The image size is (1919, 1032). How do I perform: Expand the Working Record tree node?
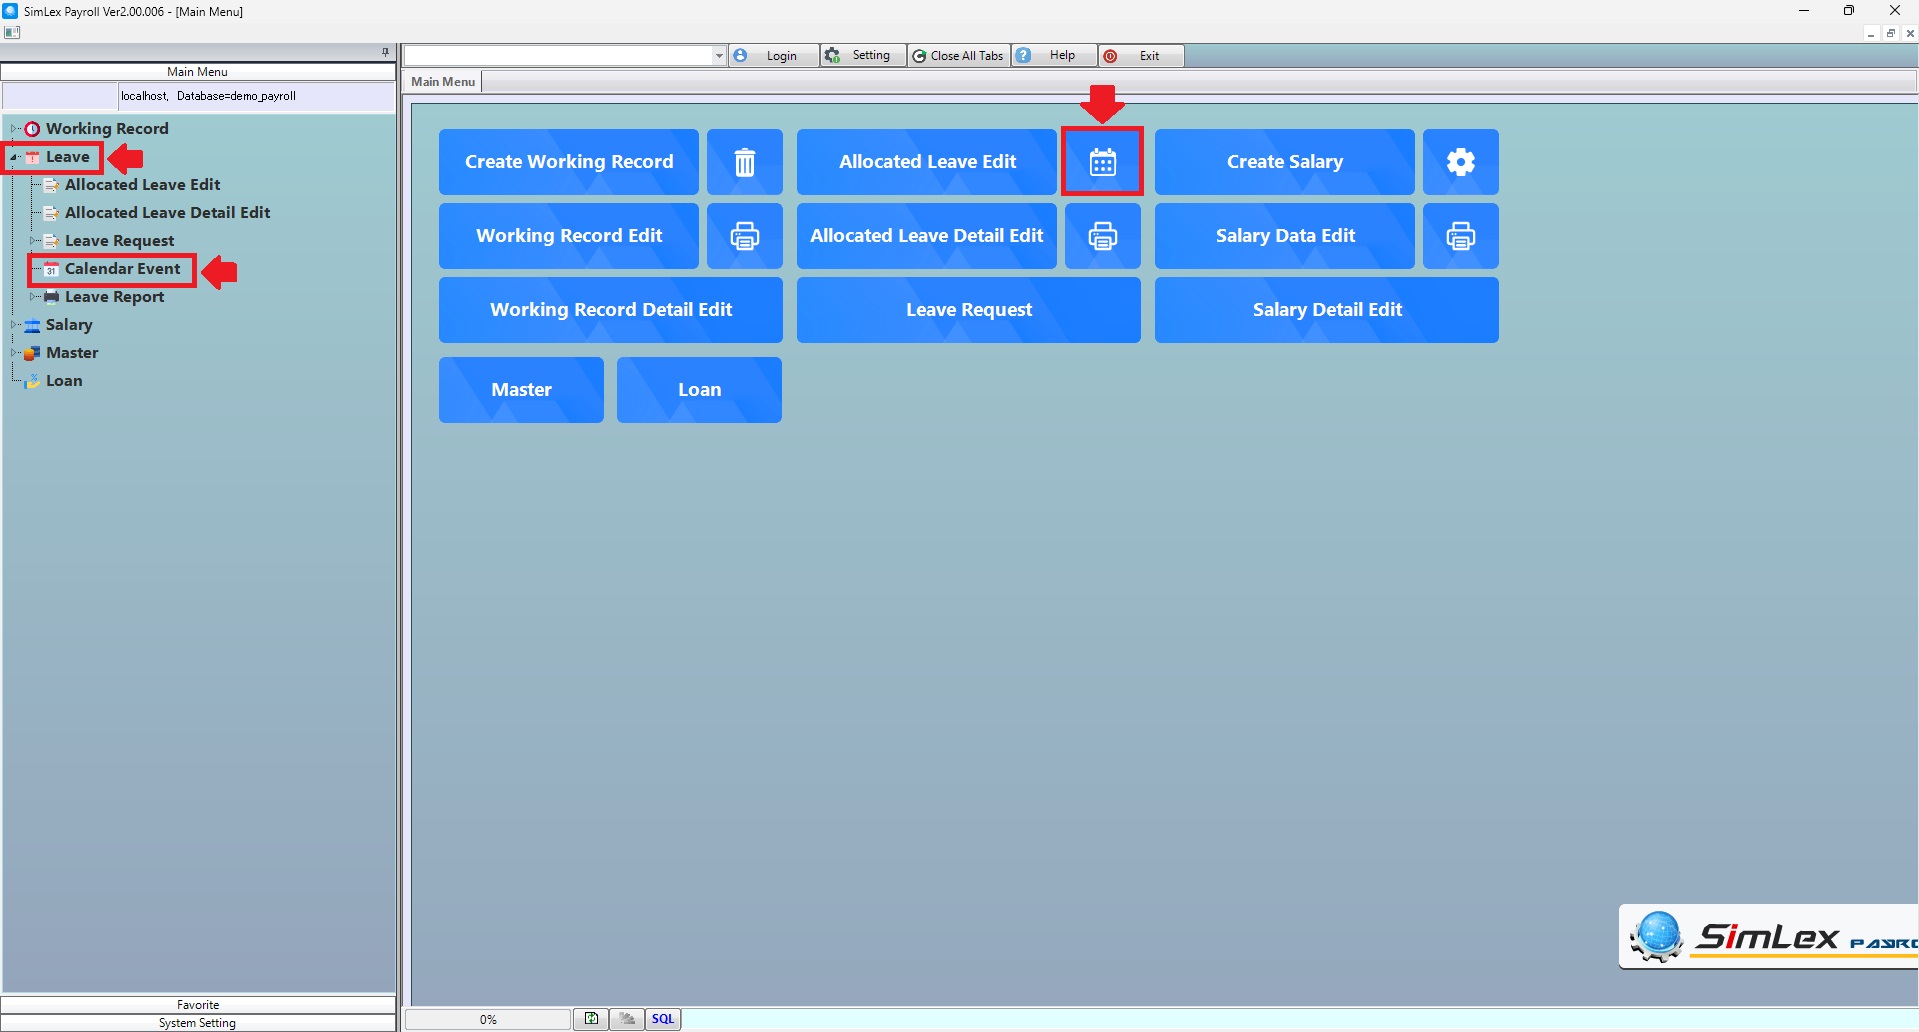pos(14,129)
